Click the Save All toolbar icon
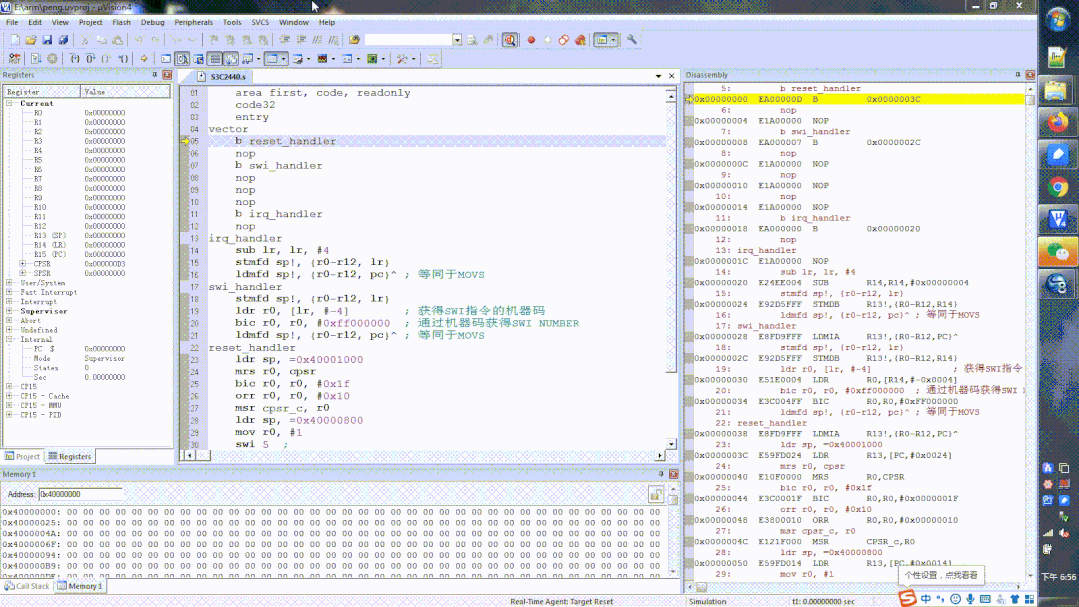This screenshot has height=607, width=1079. [x=63, y=40]
